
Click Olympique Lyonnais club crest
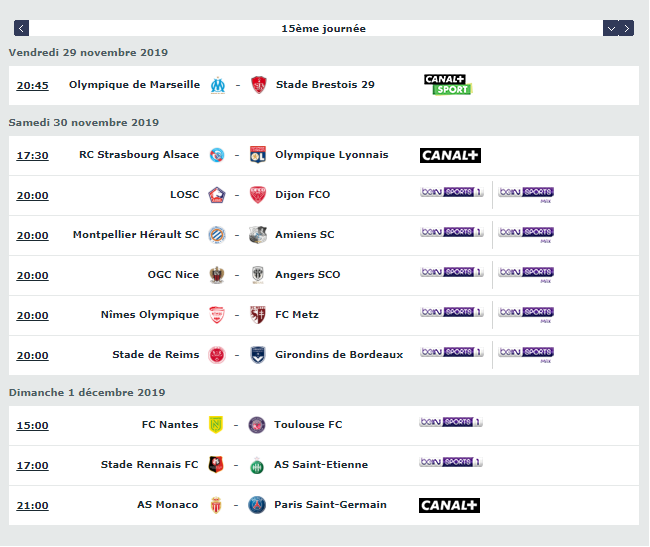point(258,155)
